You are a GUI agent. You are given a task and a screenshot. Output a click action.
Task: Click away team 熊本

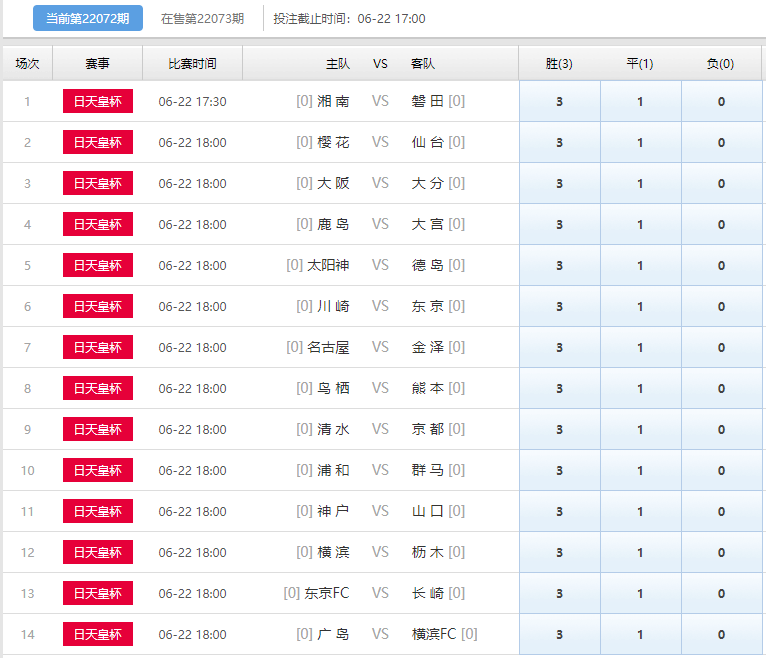tap(427, 388)
